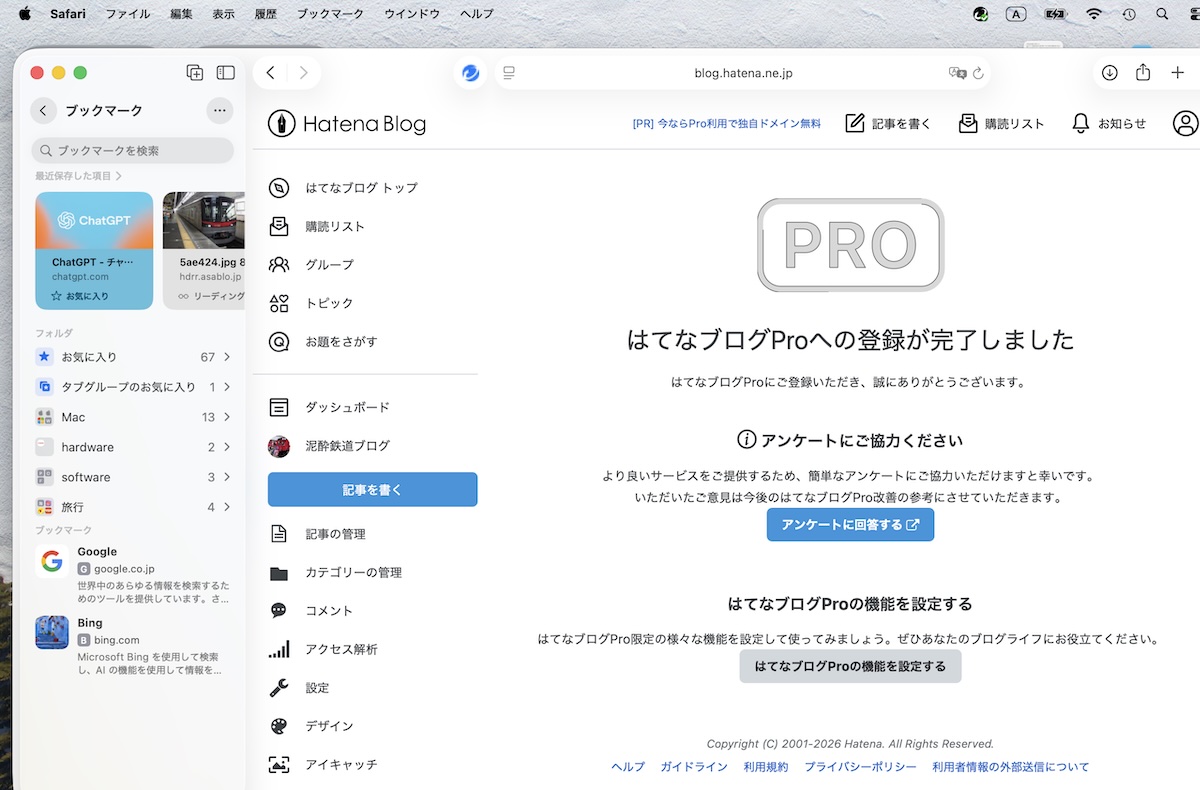
Task: Open the ヘルプ menu in the menu bar
Action: click(477, 14)
